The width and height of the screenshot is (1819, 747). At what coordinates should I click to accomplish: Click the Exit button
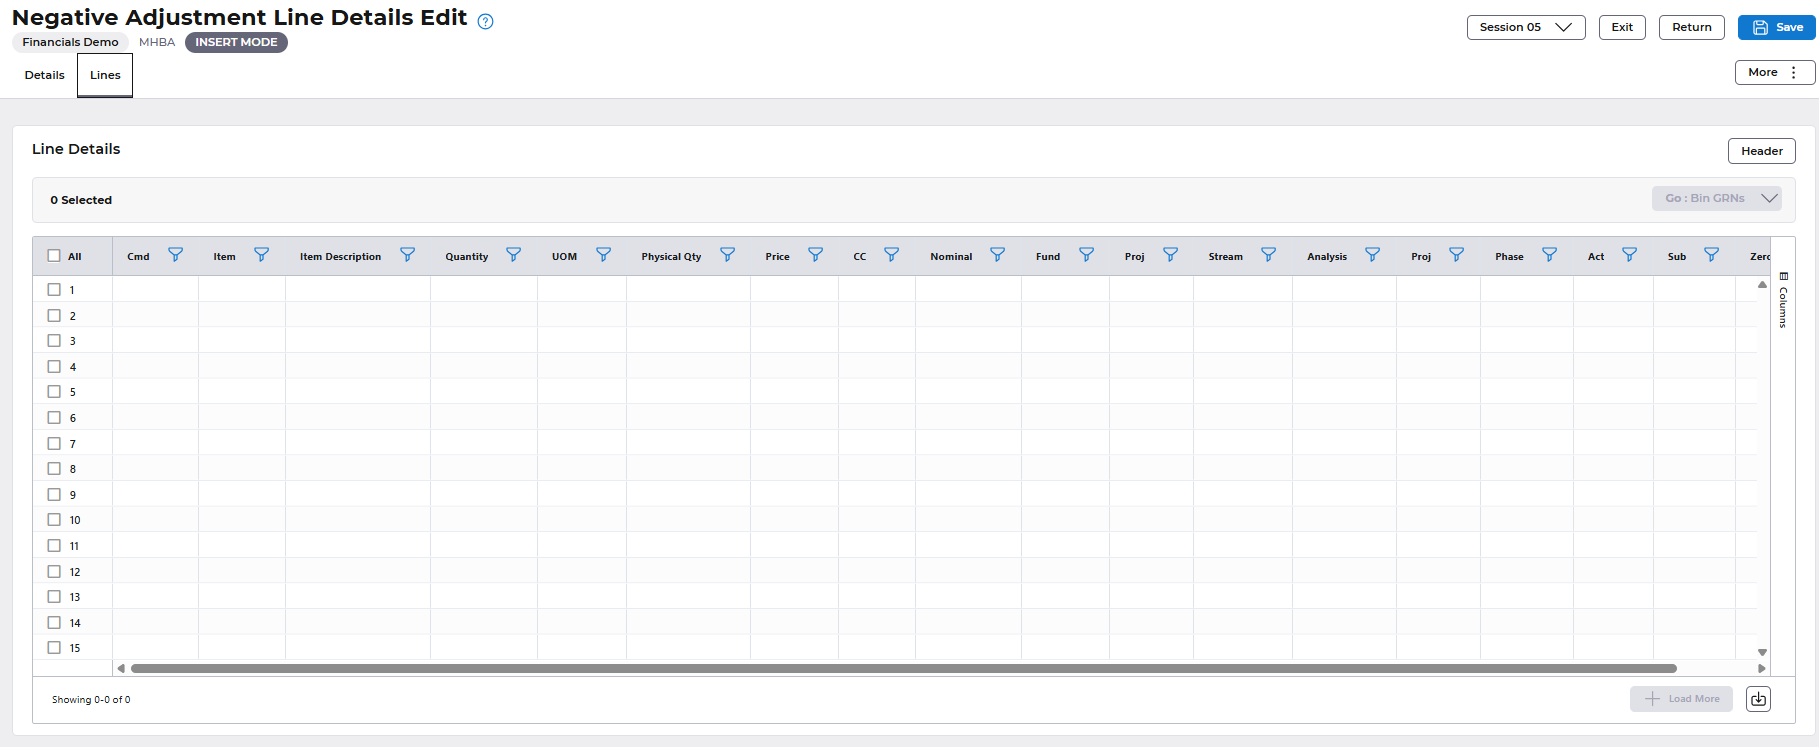[x=1622, y=27]
